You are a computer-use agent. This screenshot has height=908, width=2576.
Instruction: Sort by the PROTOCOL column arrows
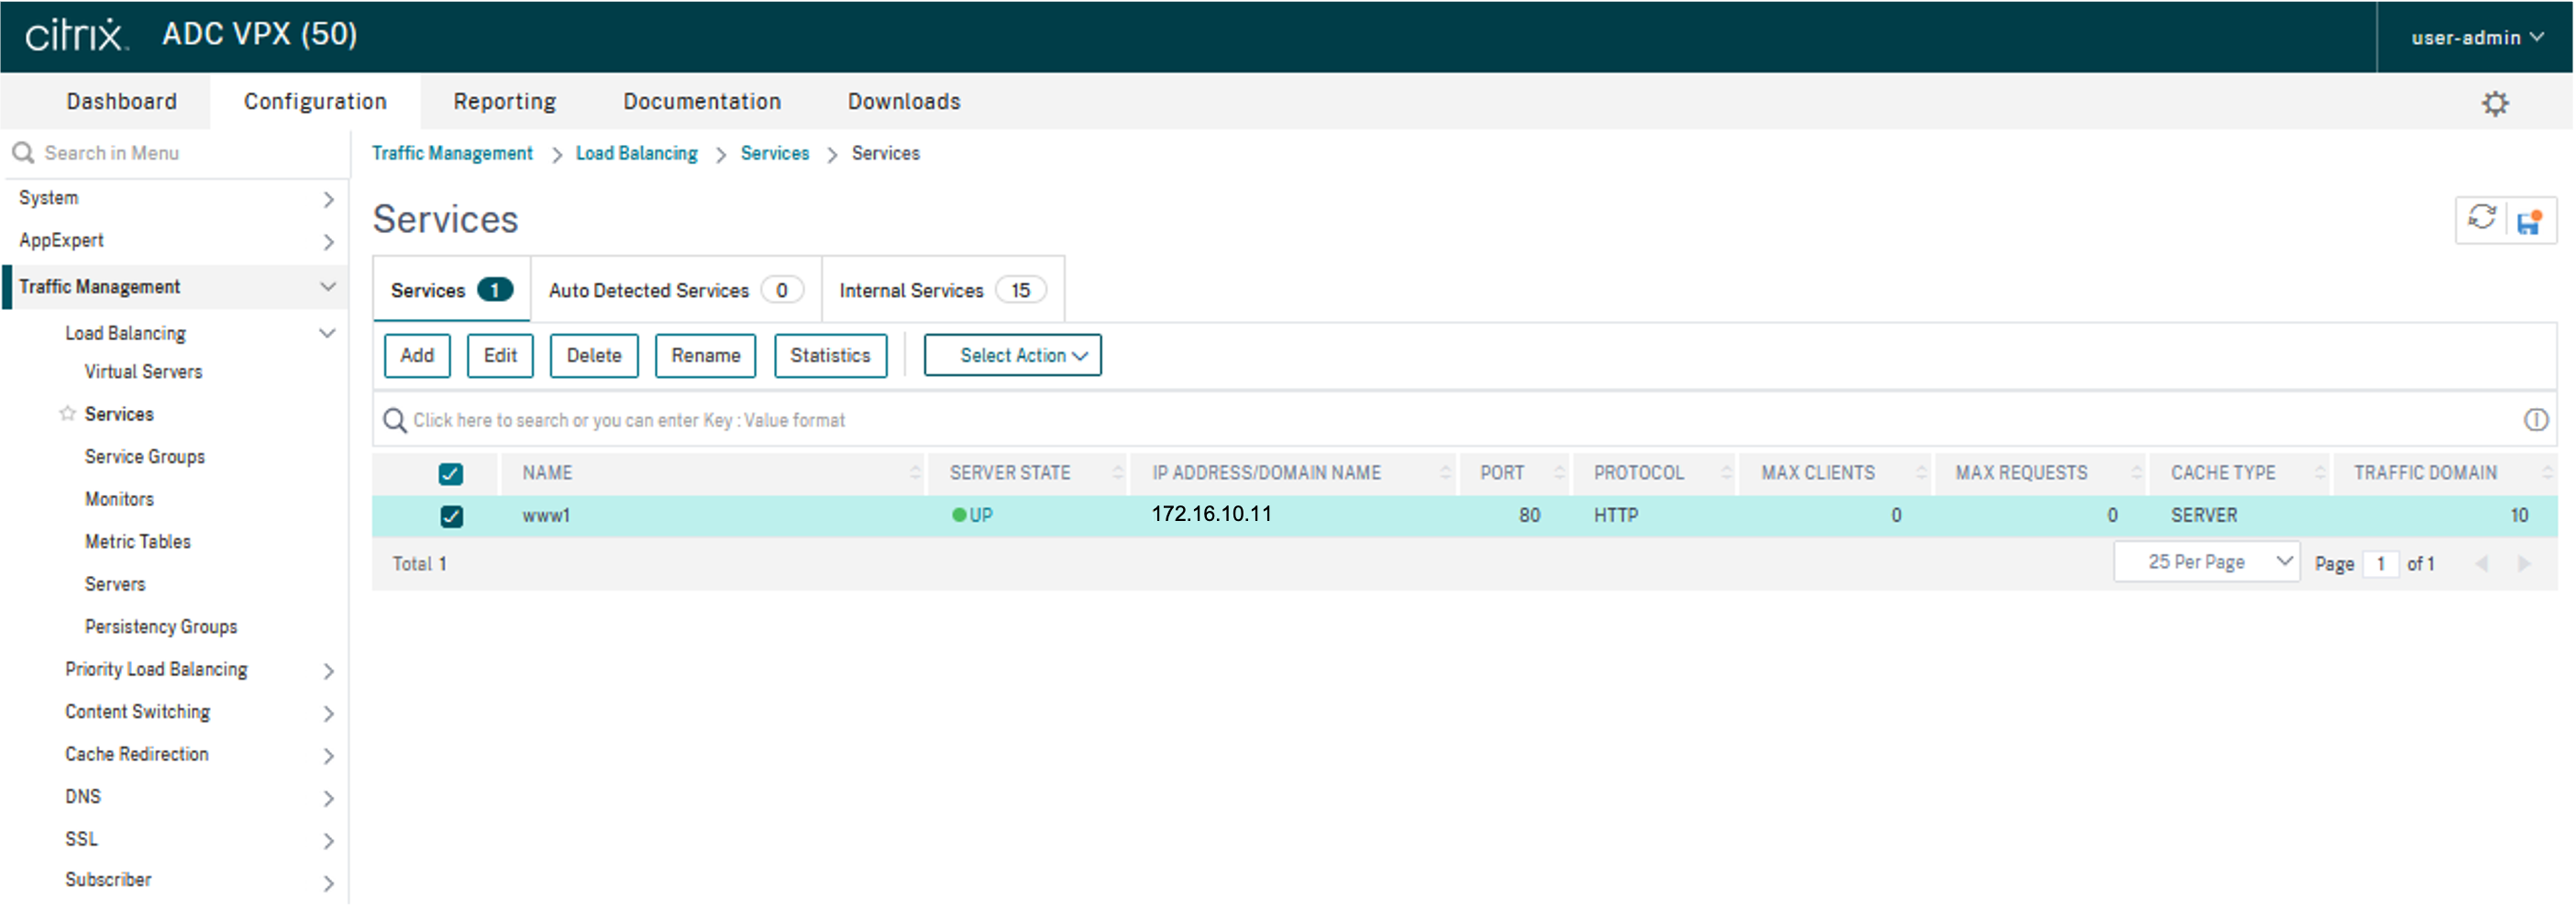click(x=1725, y=473)
